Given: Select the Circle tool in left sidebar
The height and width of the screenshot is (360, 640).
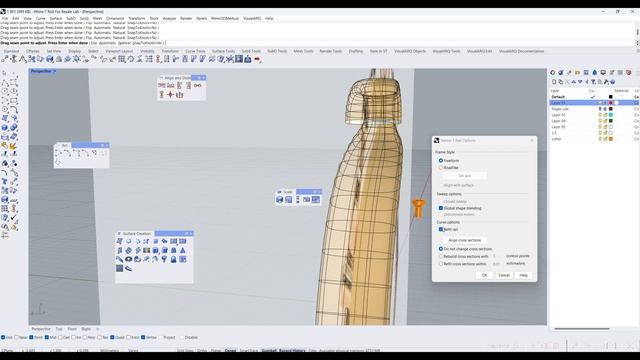Looking at the screenshot, I should (4, 91).
